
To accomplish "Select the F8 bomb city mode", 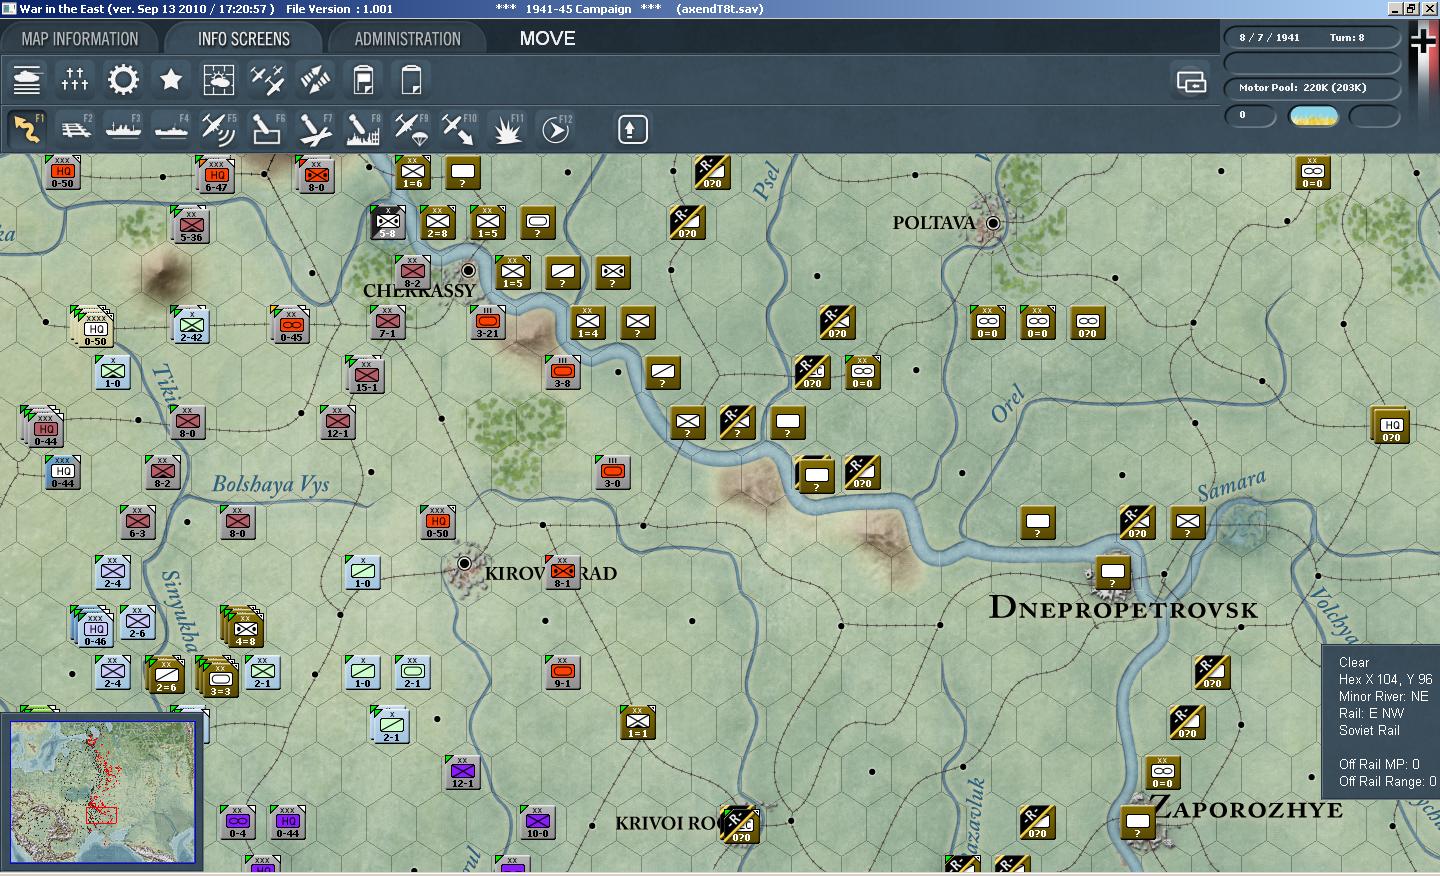I will click(363, 129).
